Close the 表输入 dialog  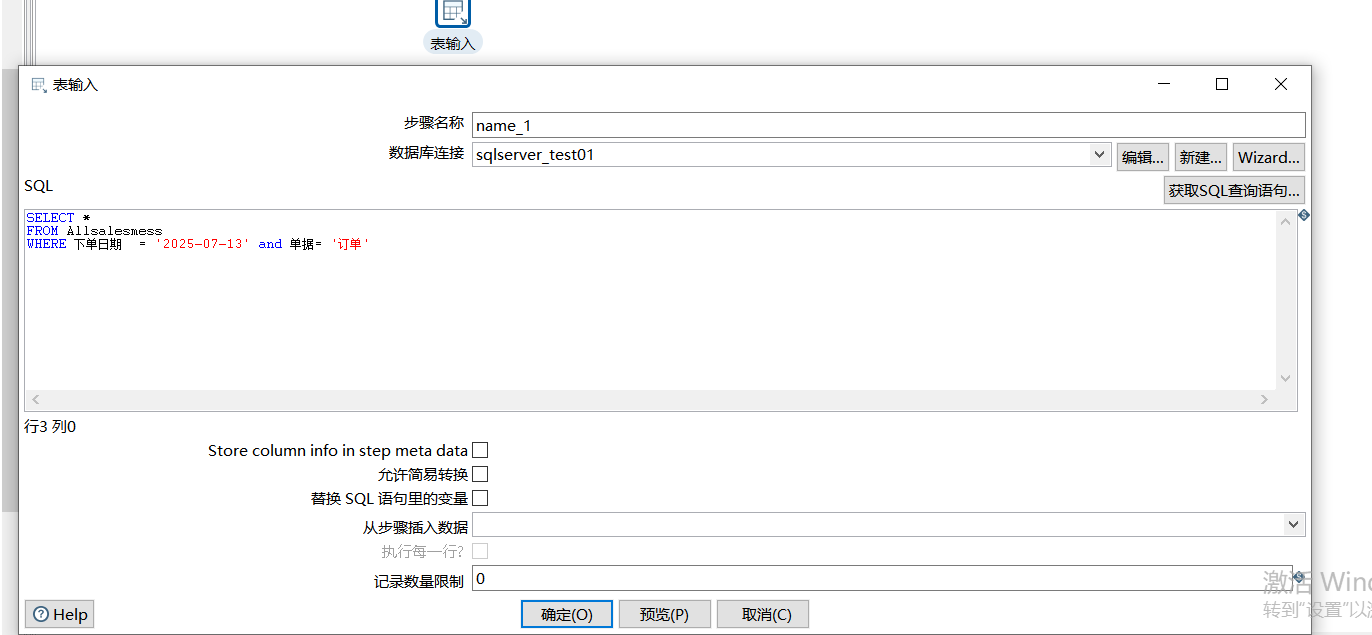[1281, 85]
